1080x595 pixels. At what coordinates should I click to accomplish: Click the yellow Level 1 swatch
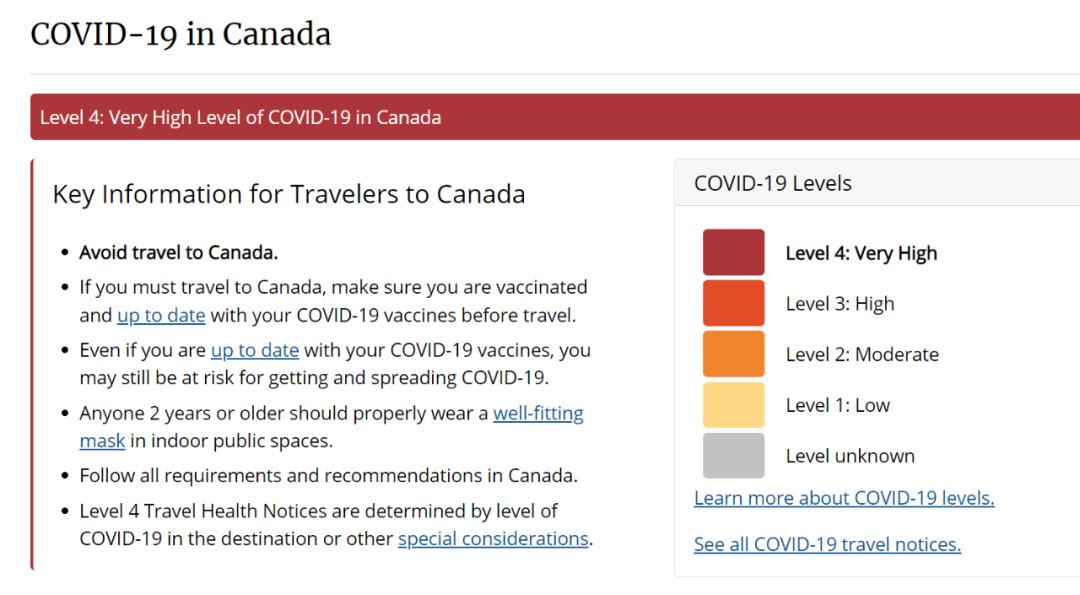(x=733, y=405)
